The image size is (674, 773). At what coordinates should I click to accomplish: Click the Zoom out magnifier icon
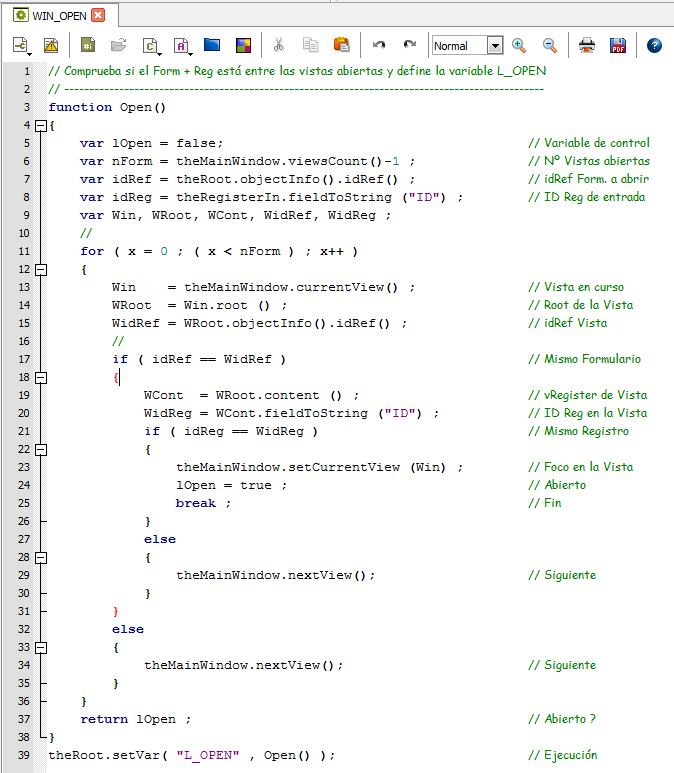tap(550, 45)
